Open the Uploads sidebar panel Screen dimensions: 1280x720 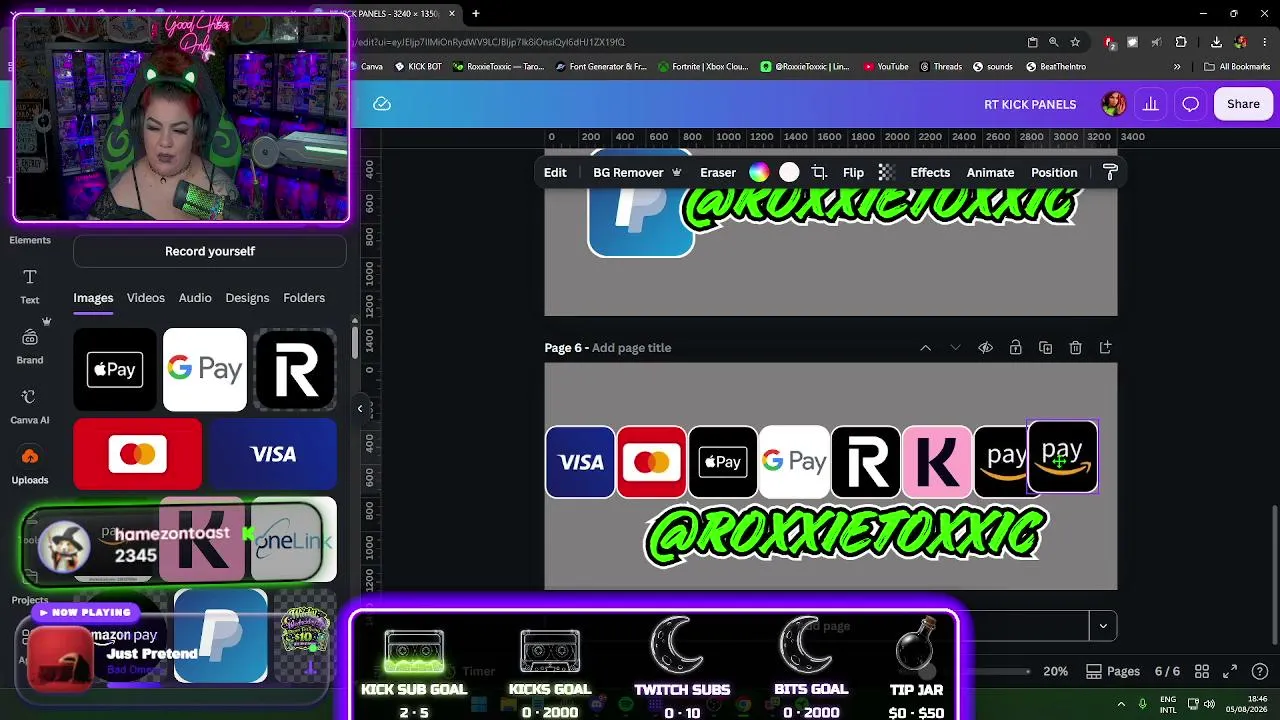coord(30,466)
